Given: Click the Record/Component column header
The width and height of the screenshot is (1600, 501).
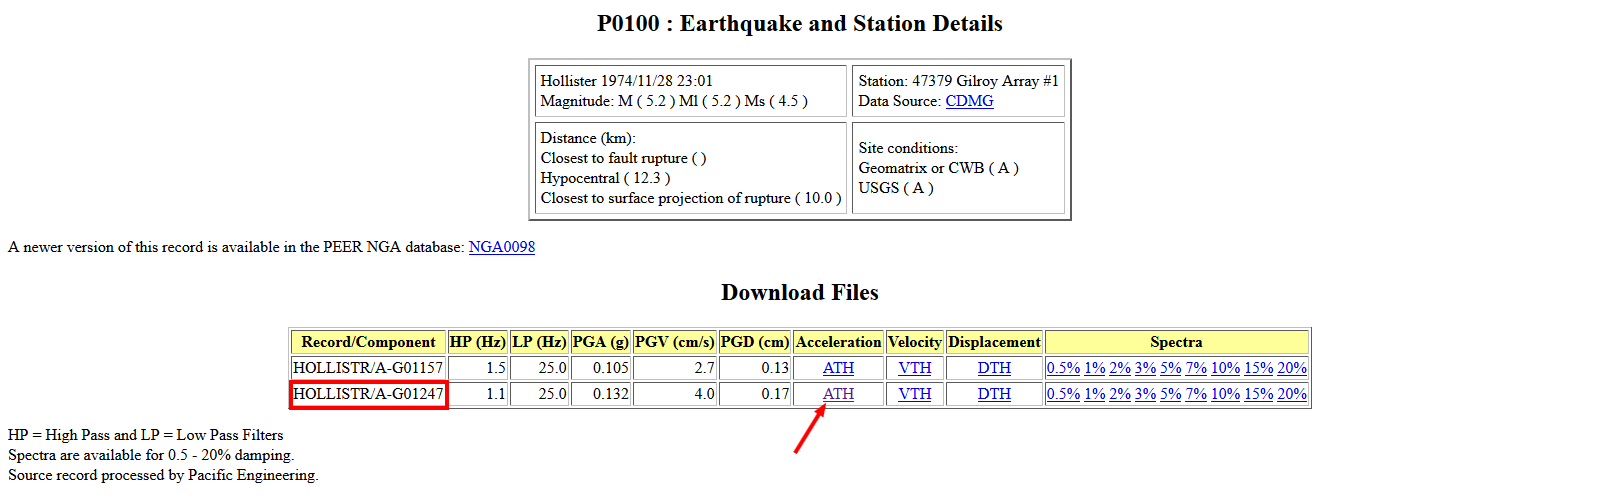Looking at the screenshot, I should pyautogui.click(x=368, y=342).
